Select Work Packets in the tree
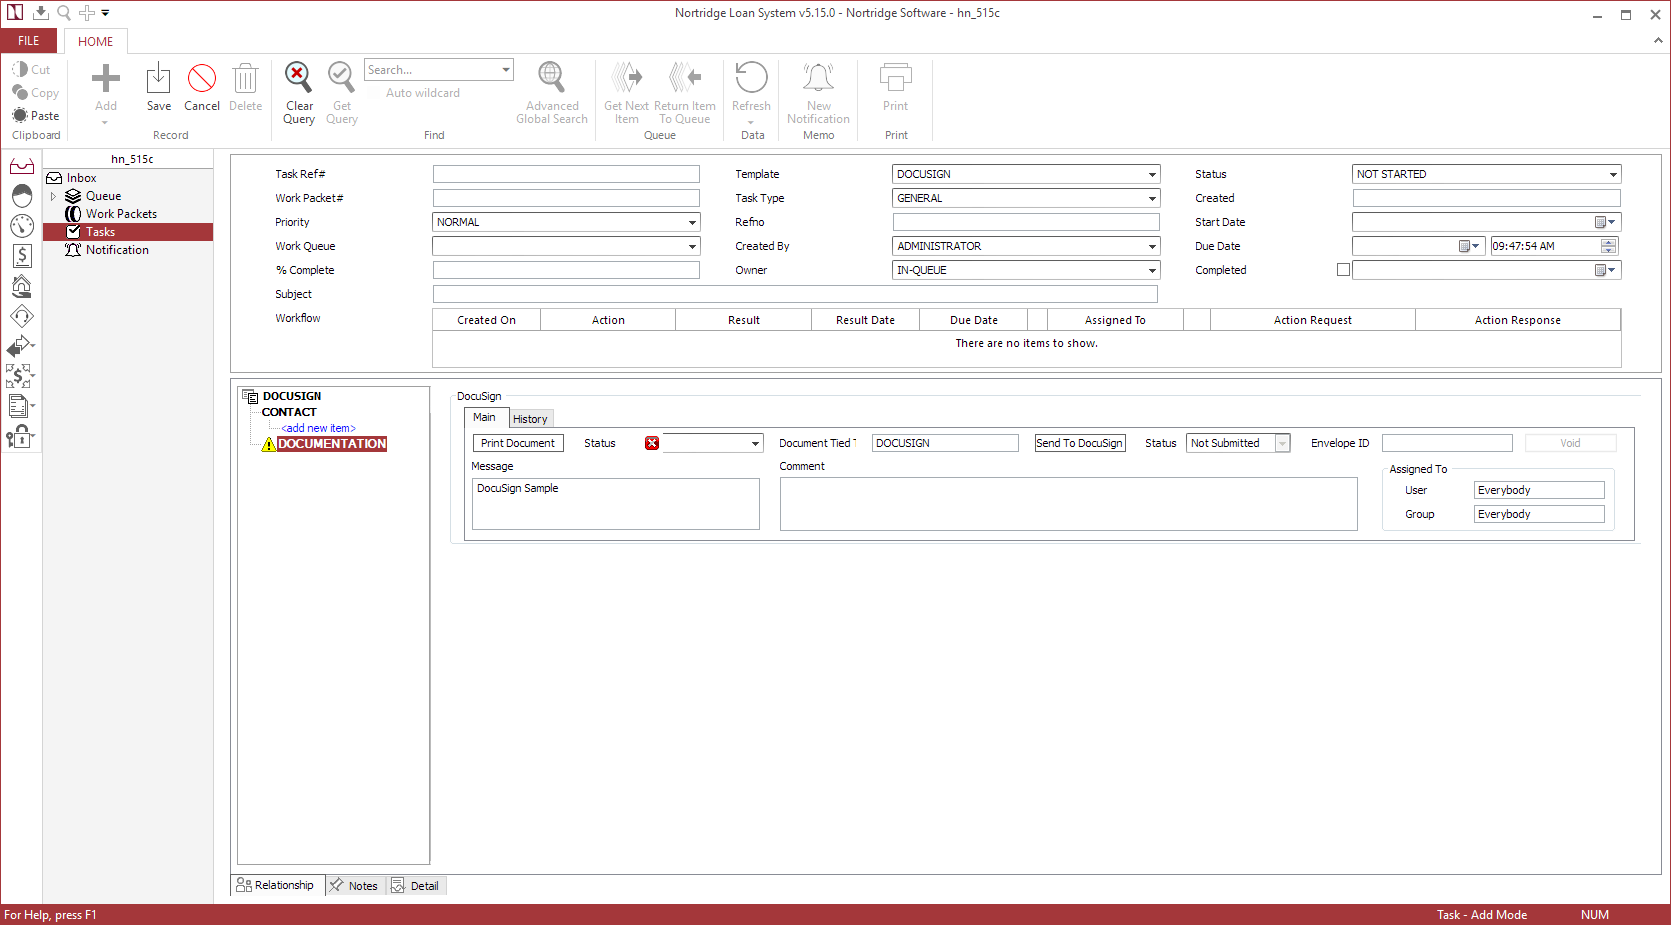 click(x=121, y=214)
